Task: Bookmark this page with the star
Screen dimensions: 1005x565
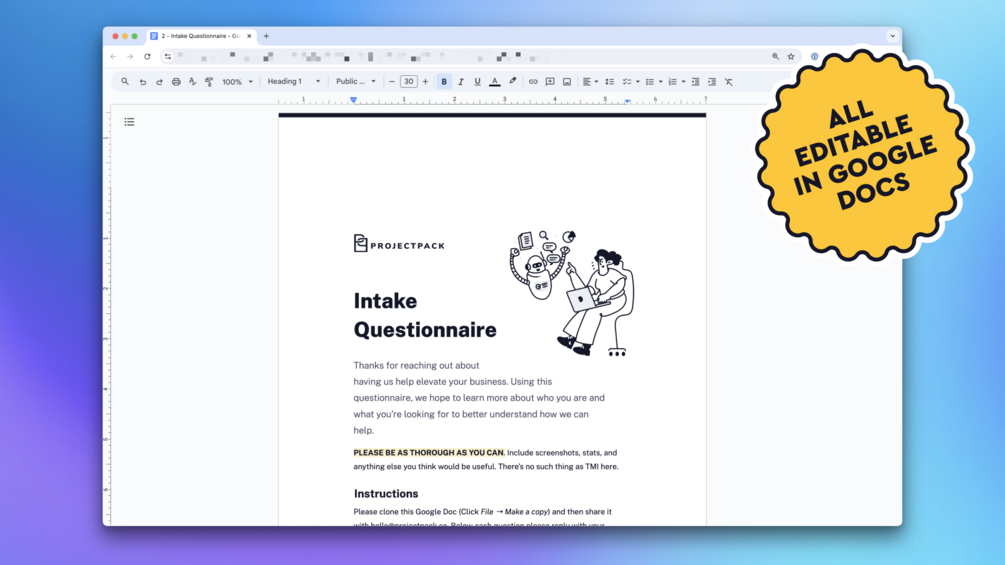Action: pos(791,56)
